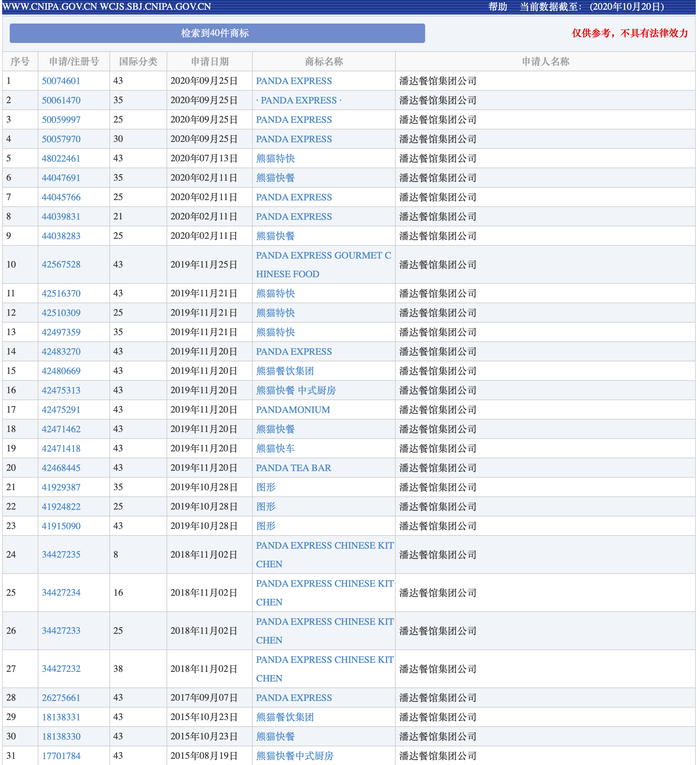This screenshot has width=700, height=765.
Task: Open application number 42471462
Action: click(x=61, y=429)
